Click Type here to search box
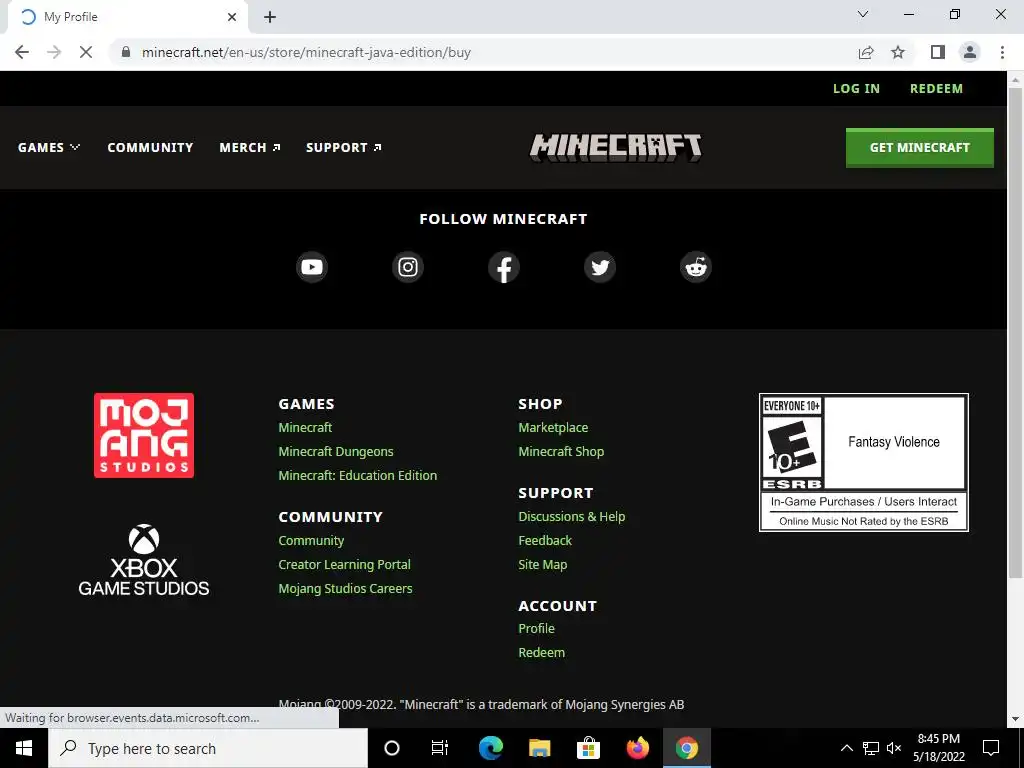The width and height of the screenshot is (1024, 768). (208, 748)
